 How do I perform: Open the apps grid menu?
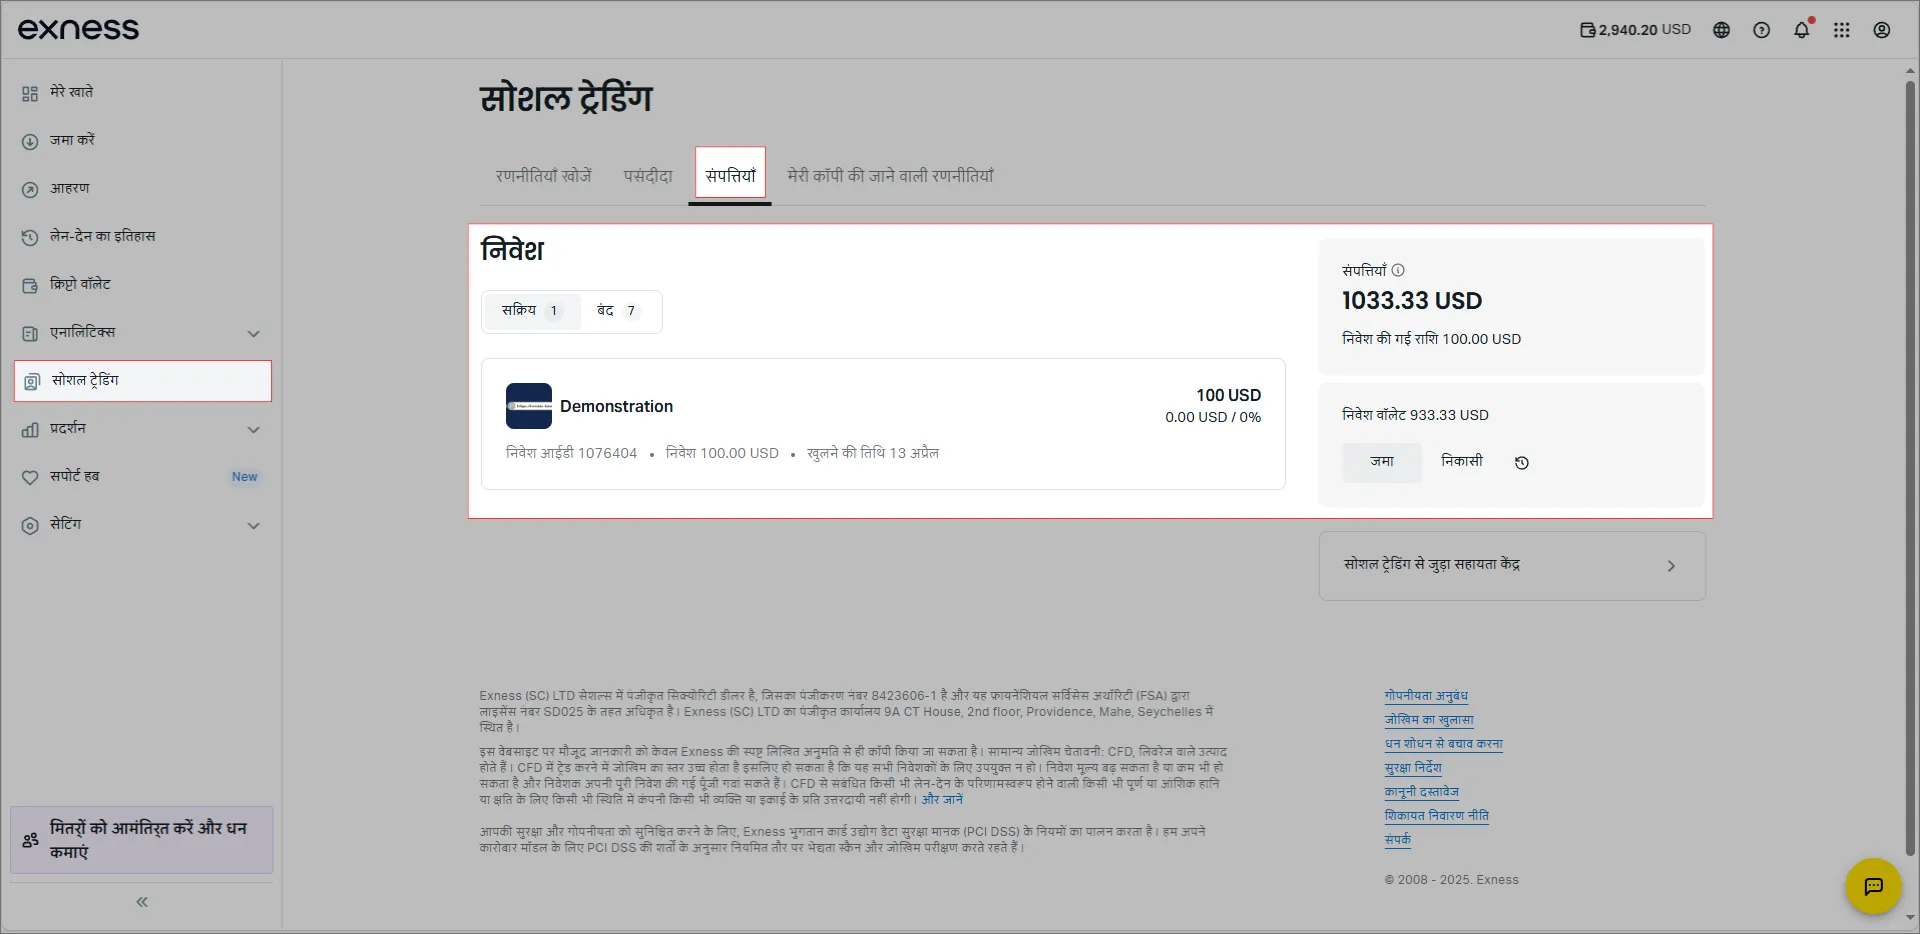1841,30
